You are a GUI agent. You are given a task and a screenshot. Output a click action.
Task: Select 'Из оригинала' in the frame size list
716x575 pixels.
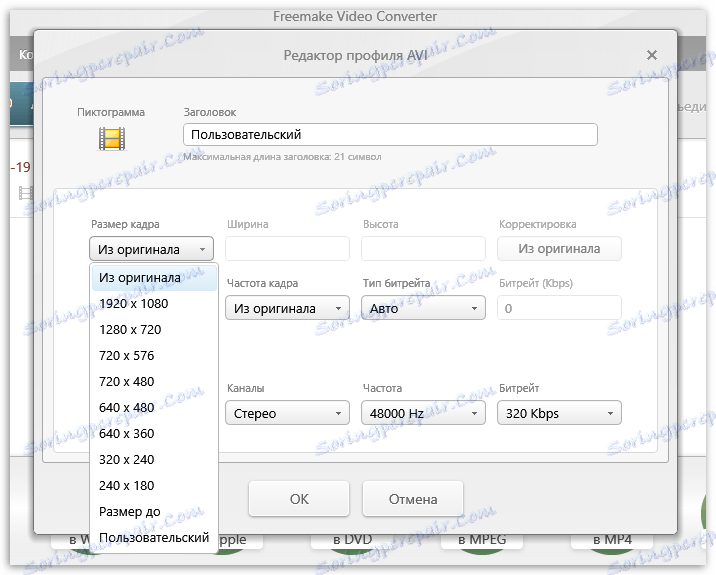[x=154, y=277]
